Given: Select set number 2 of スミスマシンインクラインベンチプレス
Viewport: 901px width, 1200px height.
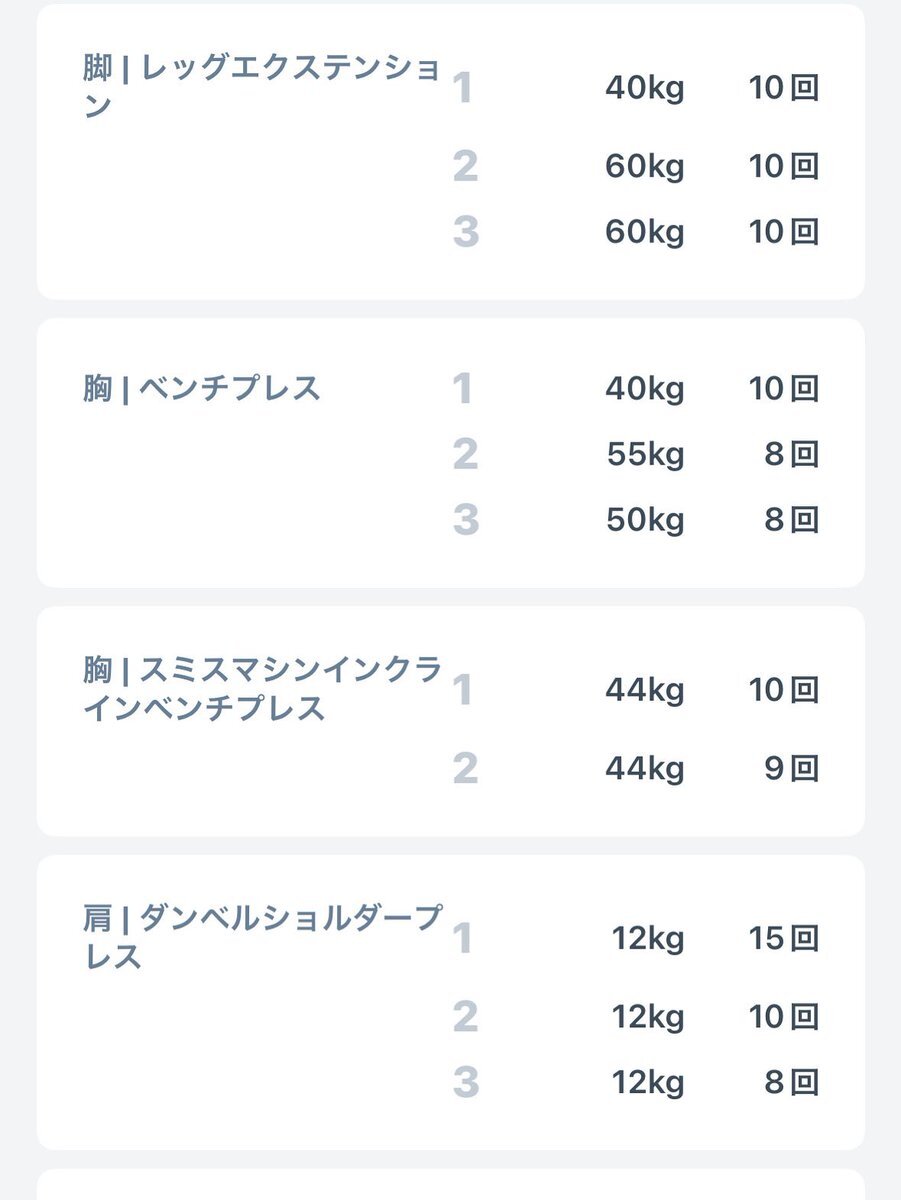Looking at the screenshot, I should (x=465, y=768).
